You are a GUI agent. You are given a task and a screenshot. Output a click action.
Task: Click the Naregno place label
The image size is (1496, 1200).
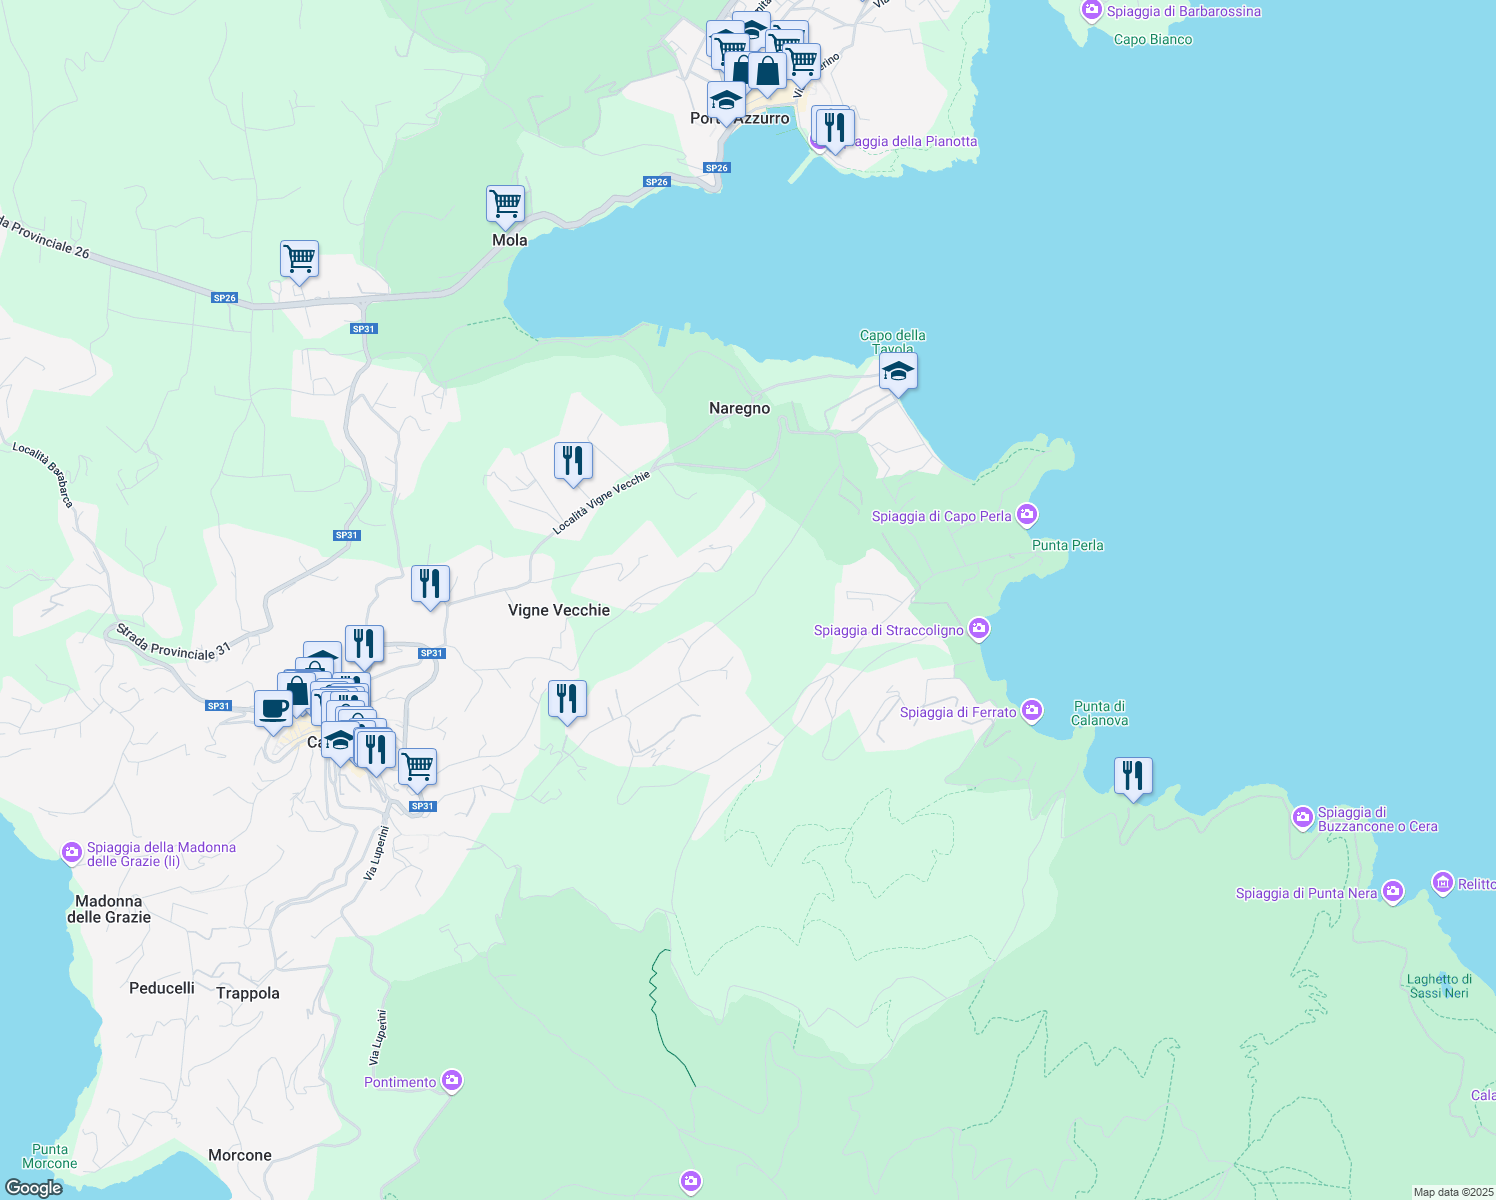click(x=739, y=408)
